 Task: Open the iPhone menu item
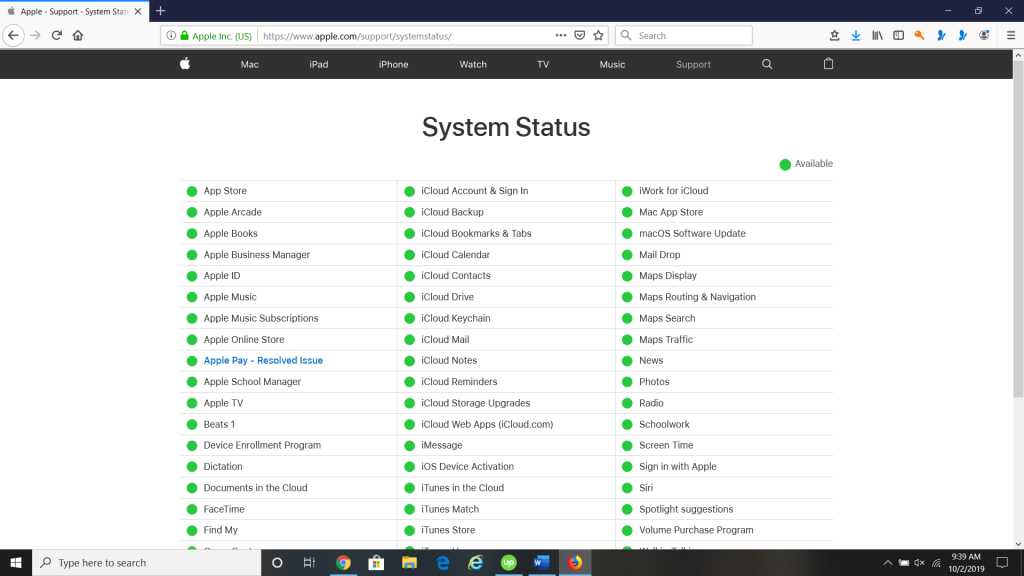pos(393,64)
